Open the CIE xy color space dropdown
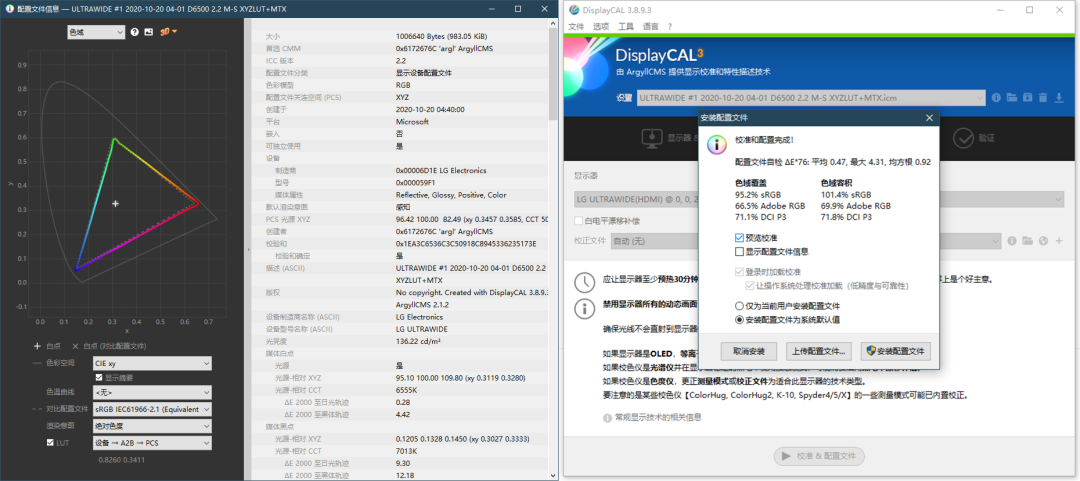This screenshot has width=1080, height=481. [152, 363]
